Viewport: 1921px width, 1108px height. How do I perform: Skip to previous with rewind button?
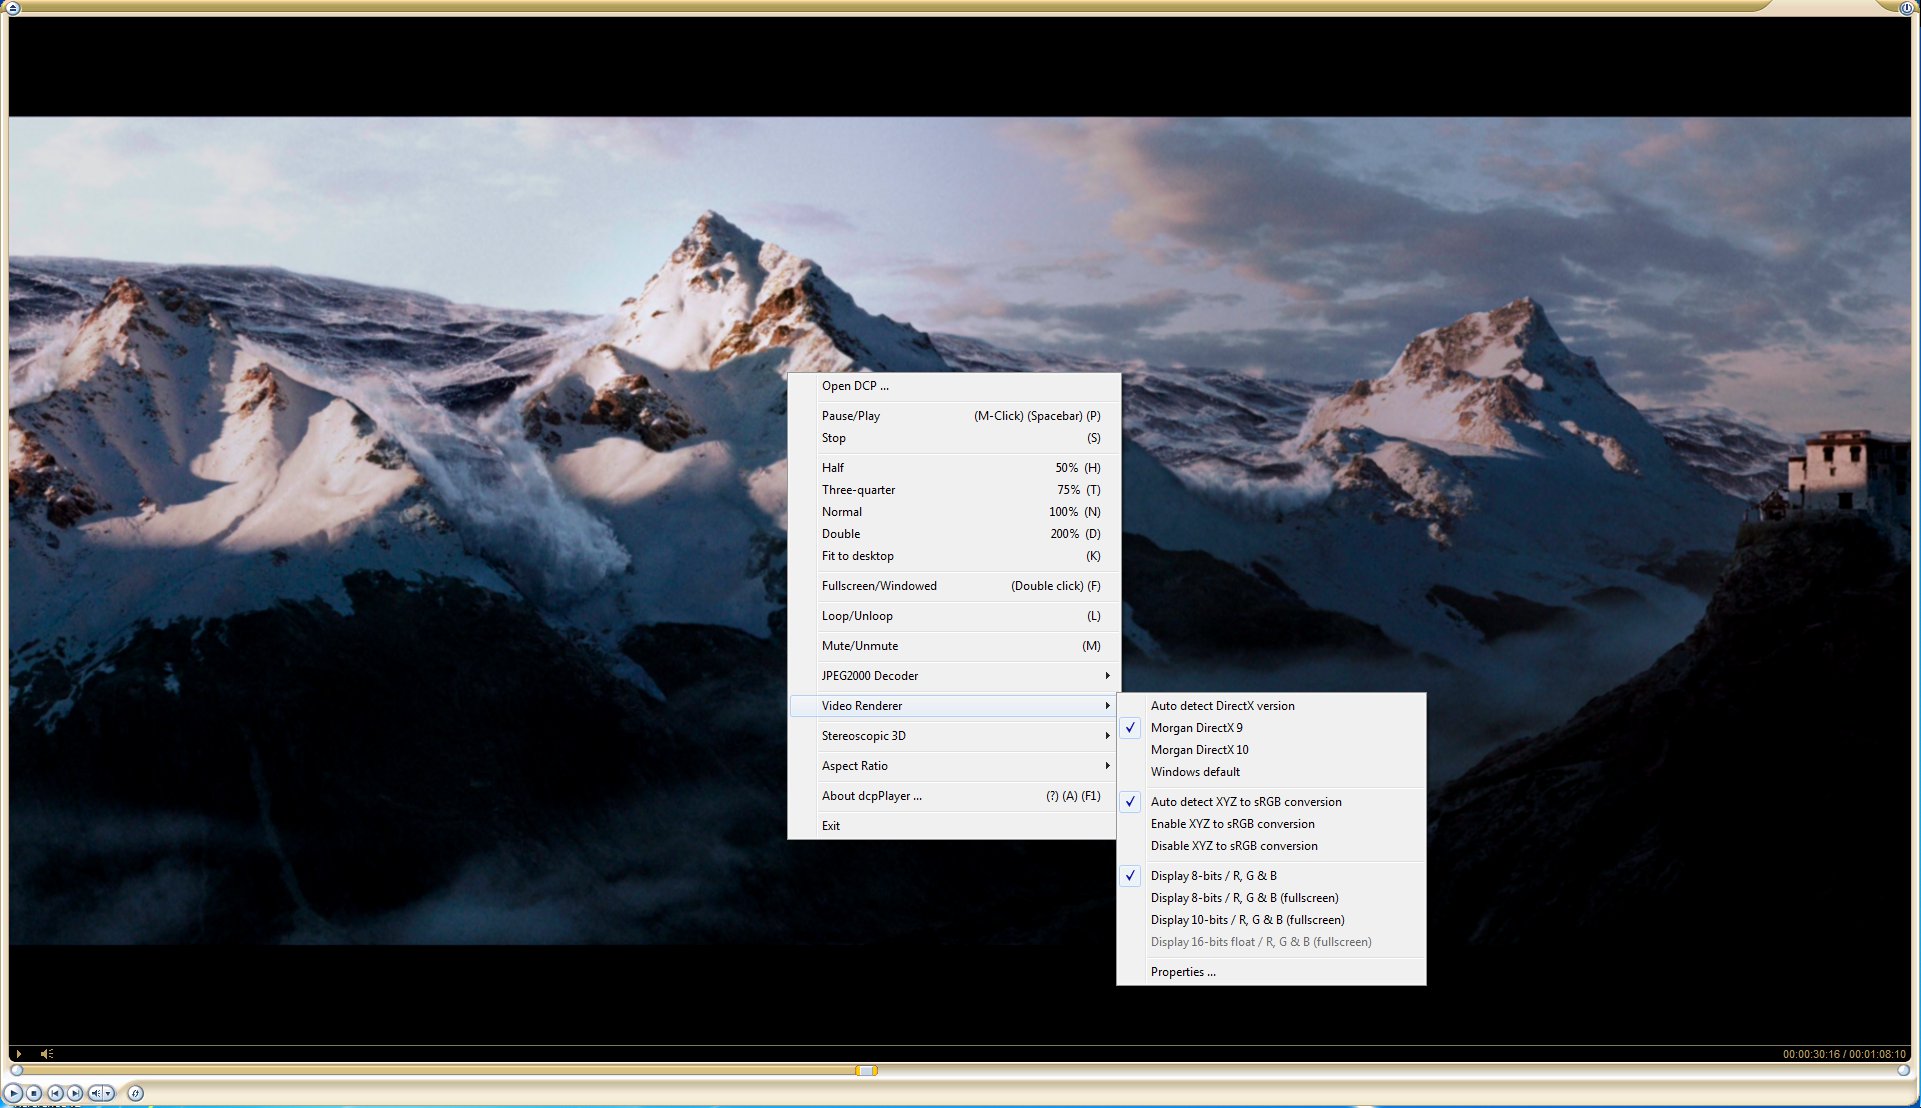(x=56, y=1094)
